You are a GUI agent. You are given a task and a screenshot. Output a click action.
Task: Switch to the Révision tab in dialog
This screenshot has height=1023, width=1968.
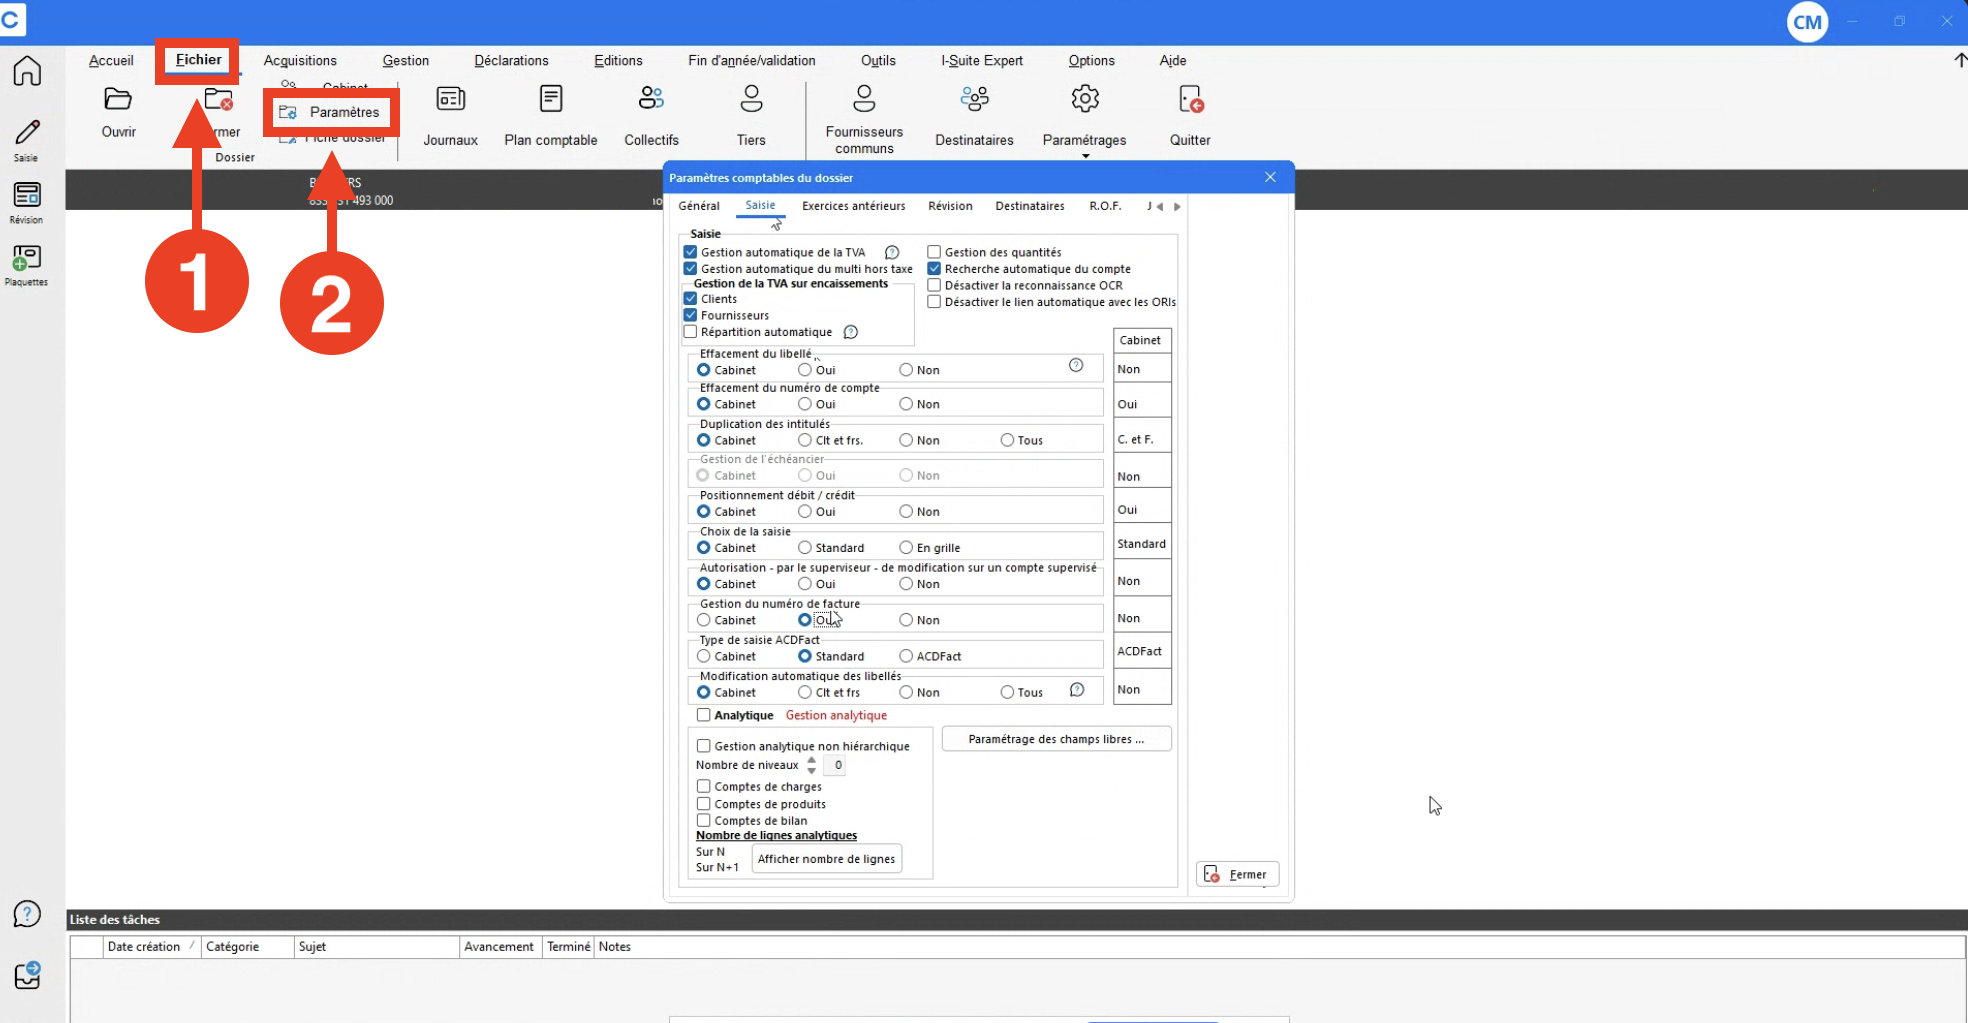point(950,206)
